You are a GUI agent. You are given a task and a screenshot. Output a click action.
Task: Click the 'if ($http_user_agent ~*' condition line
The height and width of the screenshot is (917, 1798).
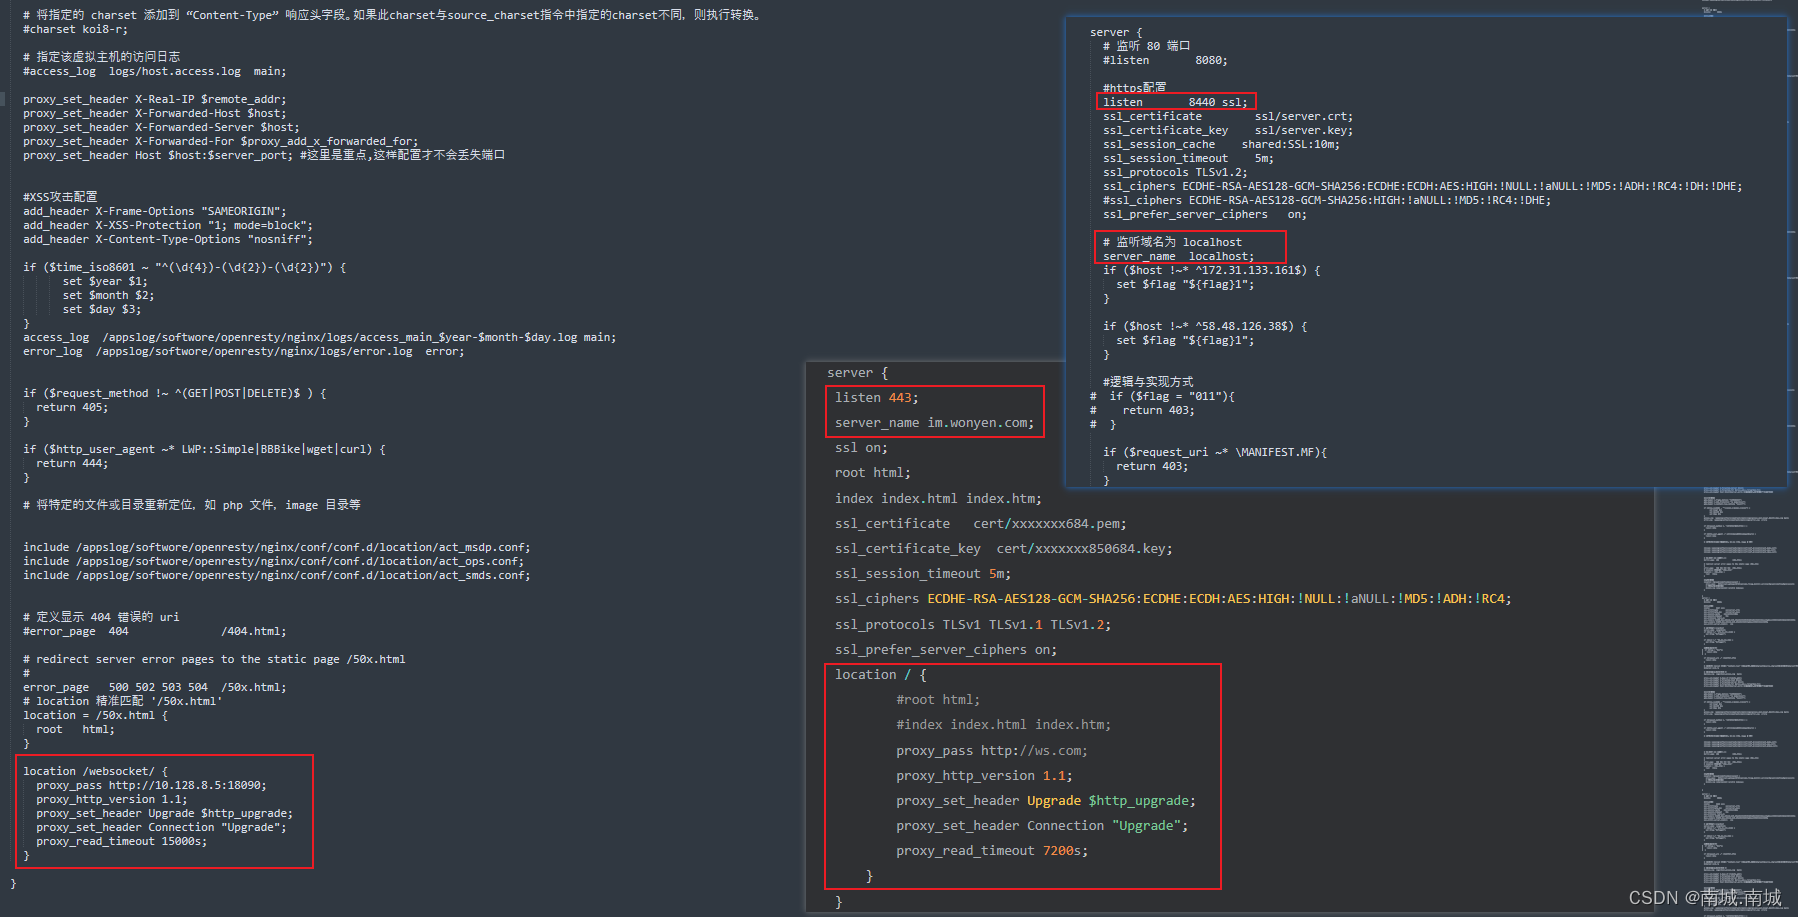pos(204,449)
